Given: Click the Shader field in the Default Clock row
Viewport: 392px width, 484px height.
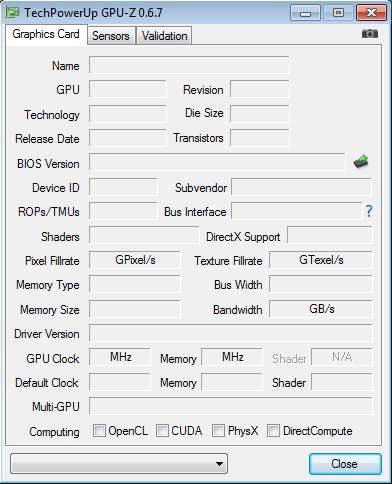Looking at the screenshot, I should [342, 381].
